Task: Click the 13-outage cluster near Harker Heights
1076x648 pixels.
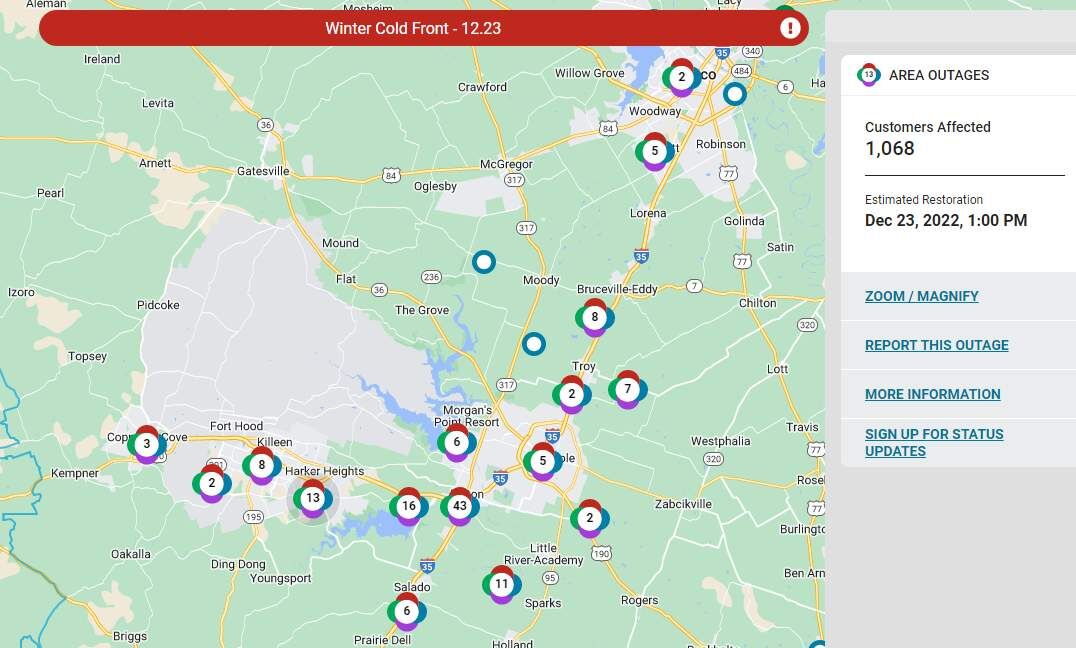Action: click(313, 498)
